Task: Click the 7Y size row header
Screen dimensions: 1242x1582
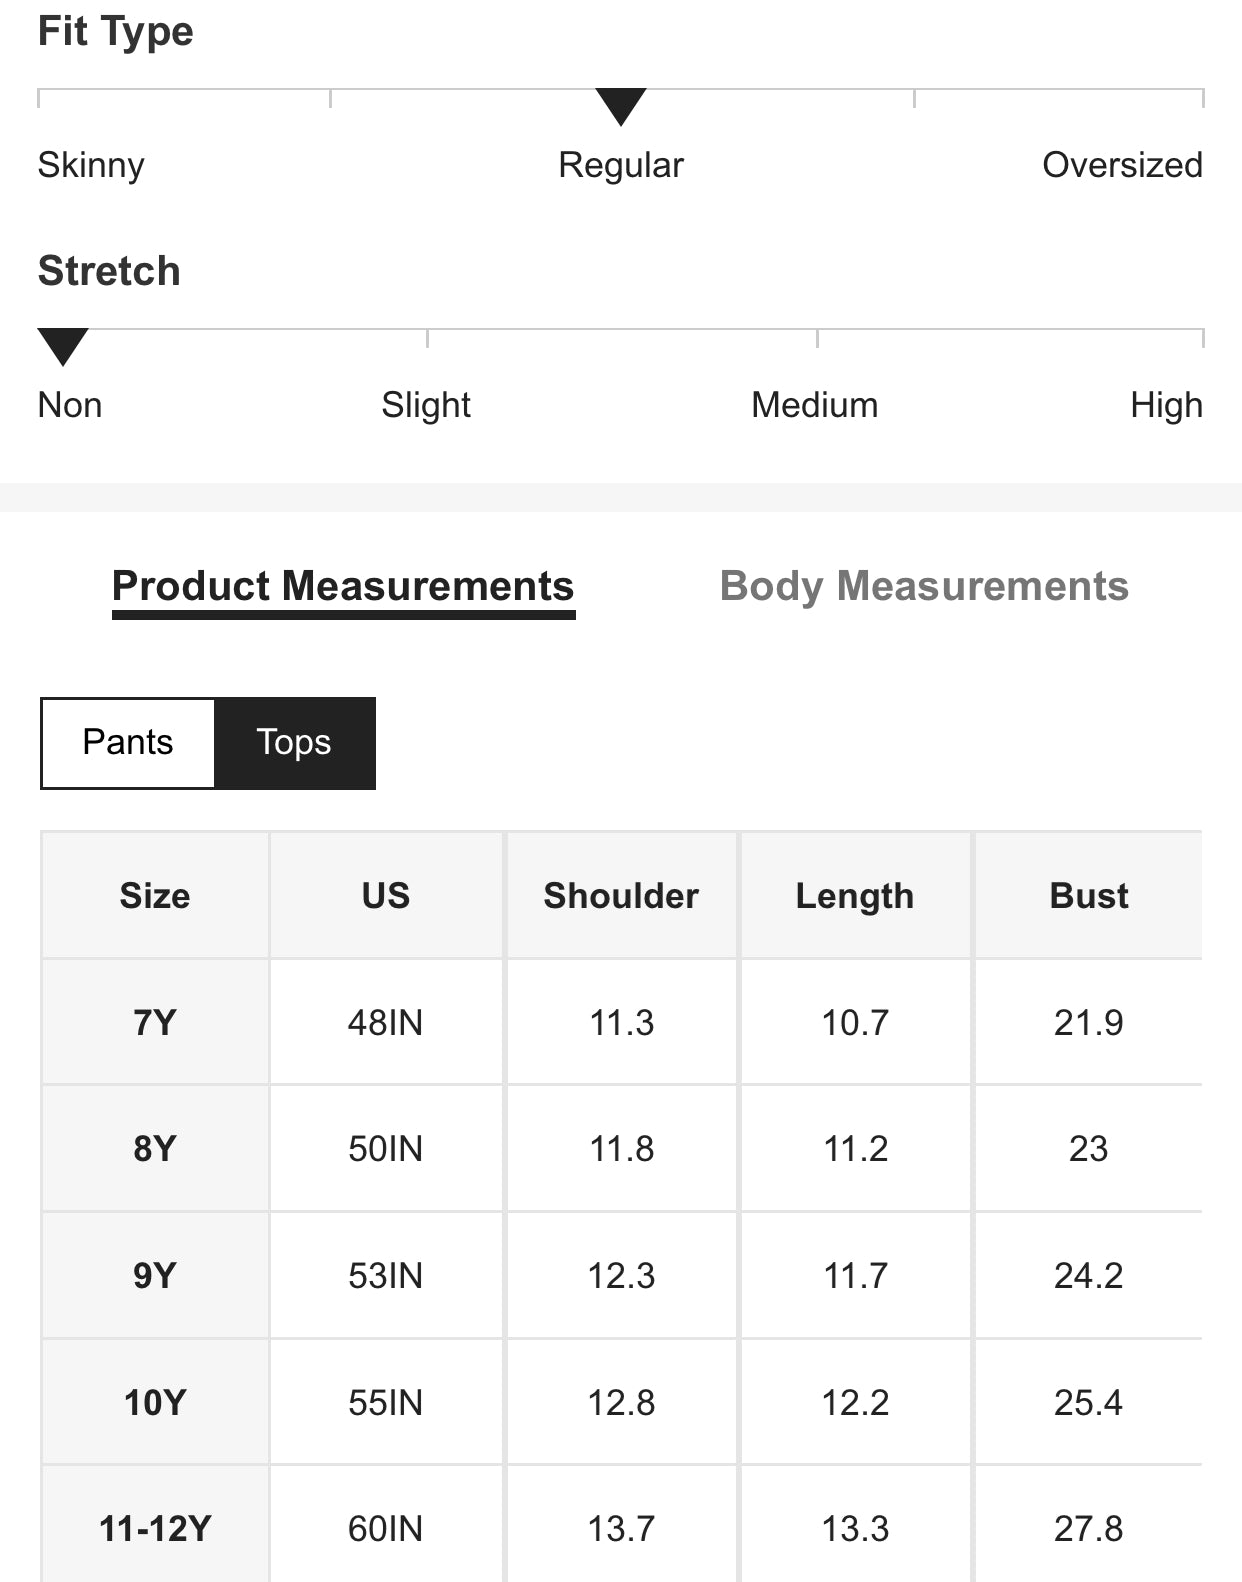Action: coord(155,1023)
